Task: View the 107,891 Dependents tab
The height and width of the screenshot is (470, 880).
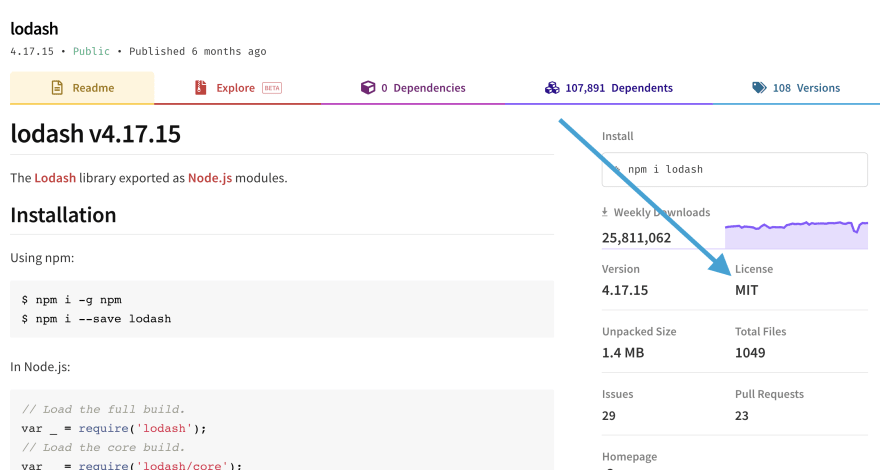Action: 609,88
